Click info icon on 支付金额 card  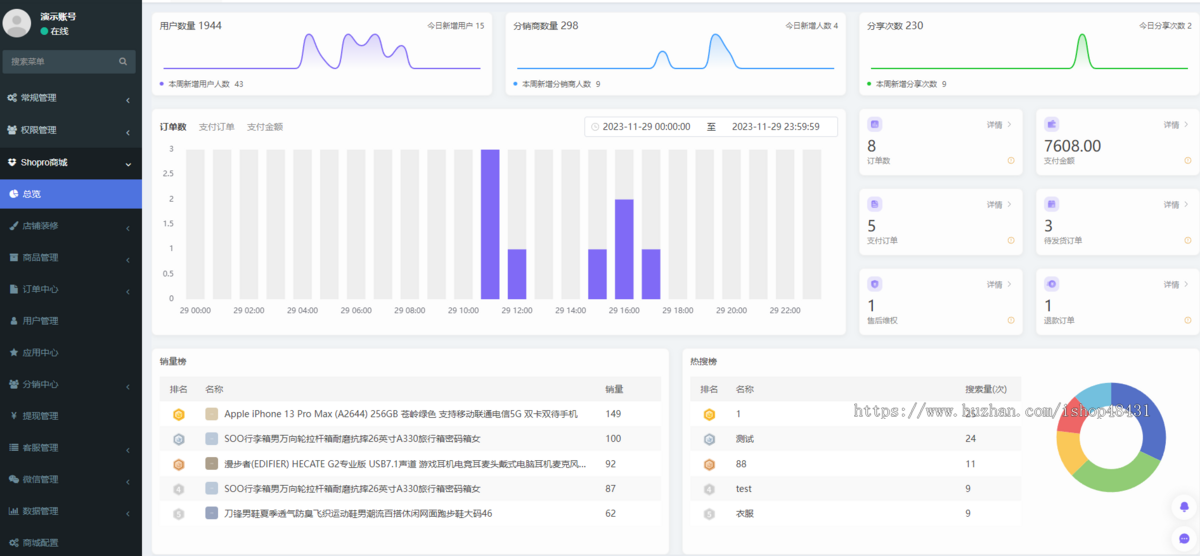click(x=1187, y=161)
